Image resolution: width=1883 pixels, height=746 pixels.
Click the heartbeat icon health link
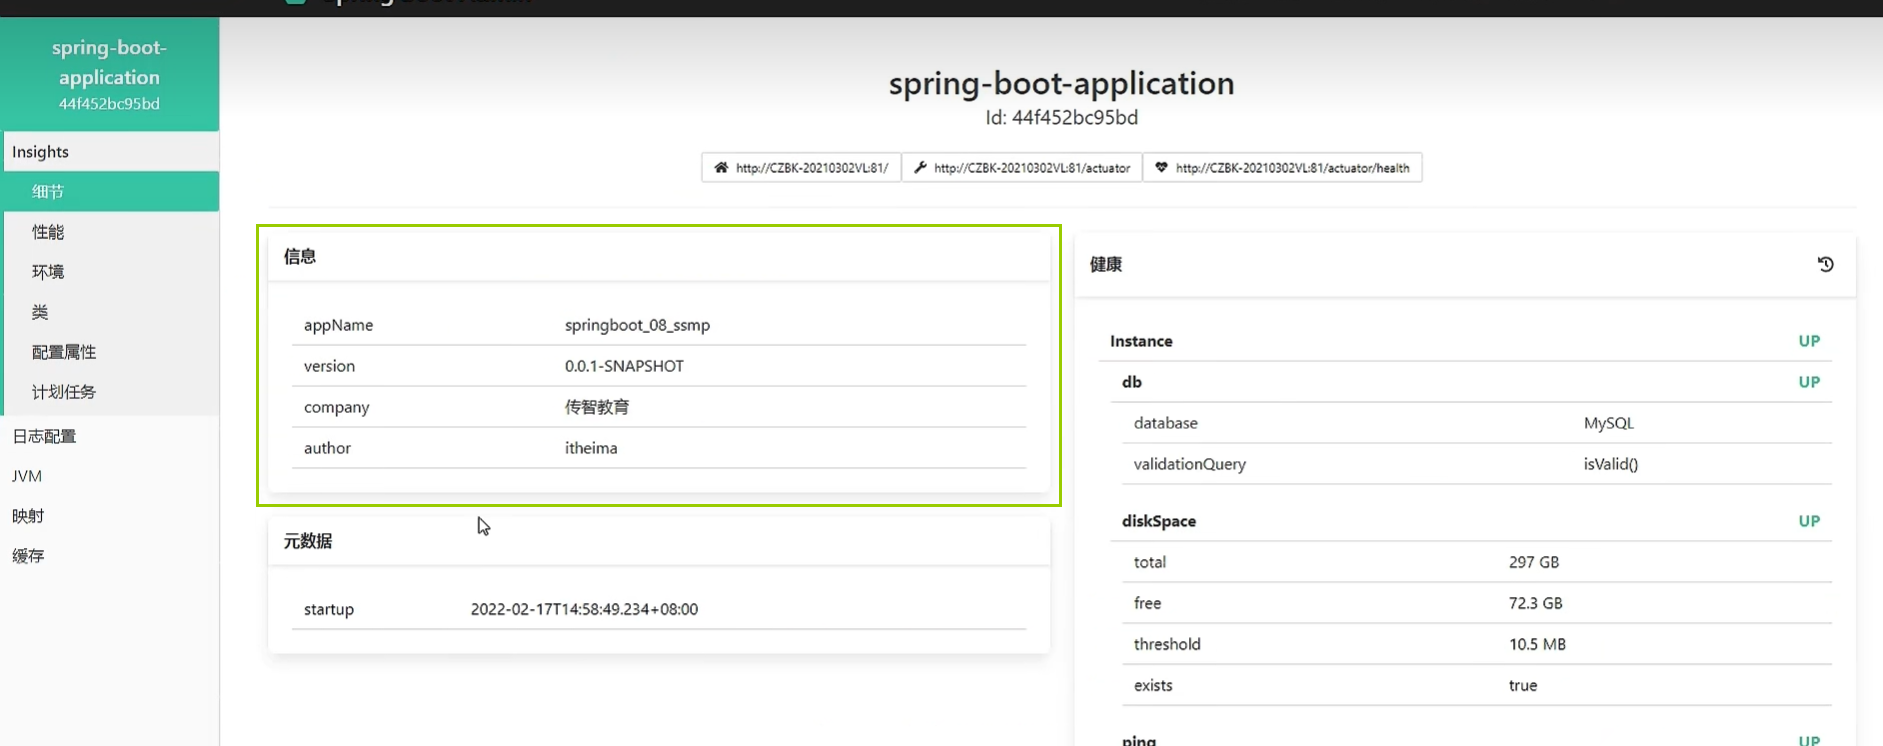[x=1282, y=168]
